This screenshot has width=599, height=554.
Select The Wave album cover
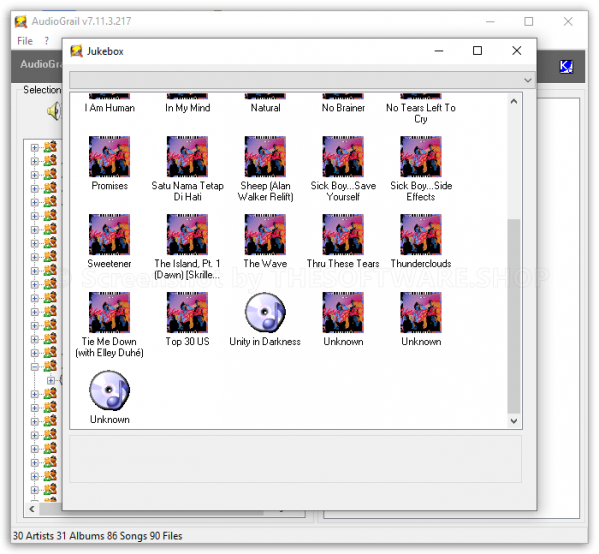tap(265, 234)
